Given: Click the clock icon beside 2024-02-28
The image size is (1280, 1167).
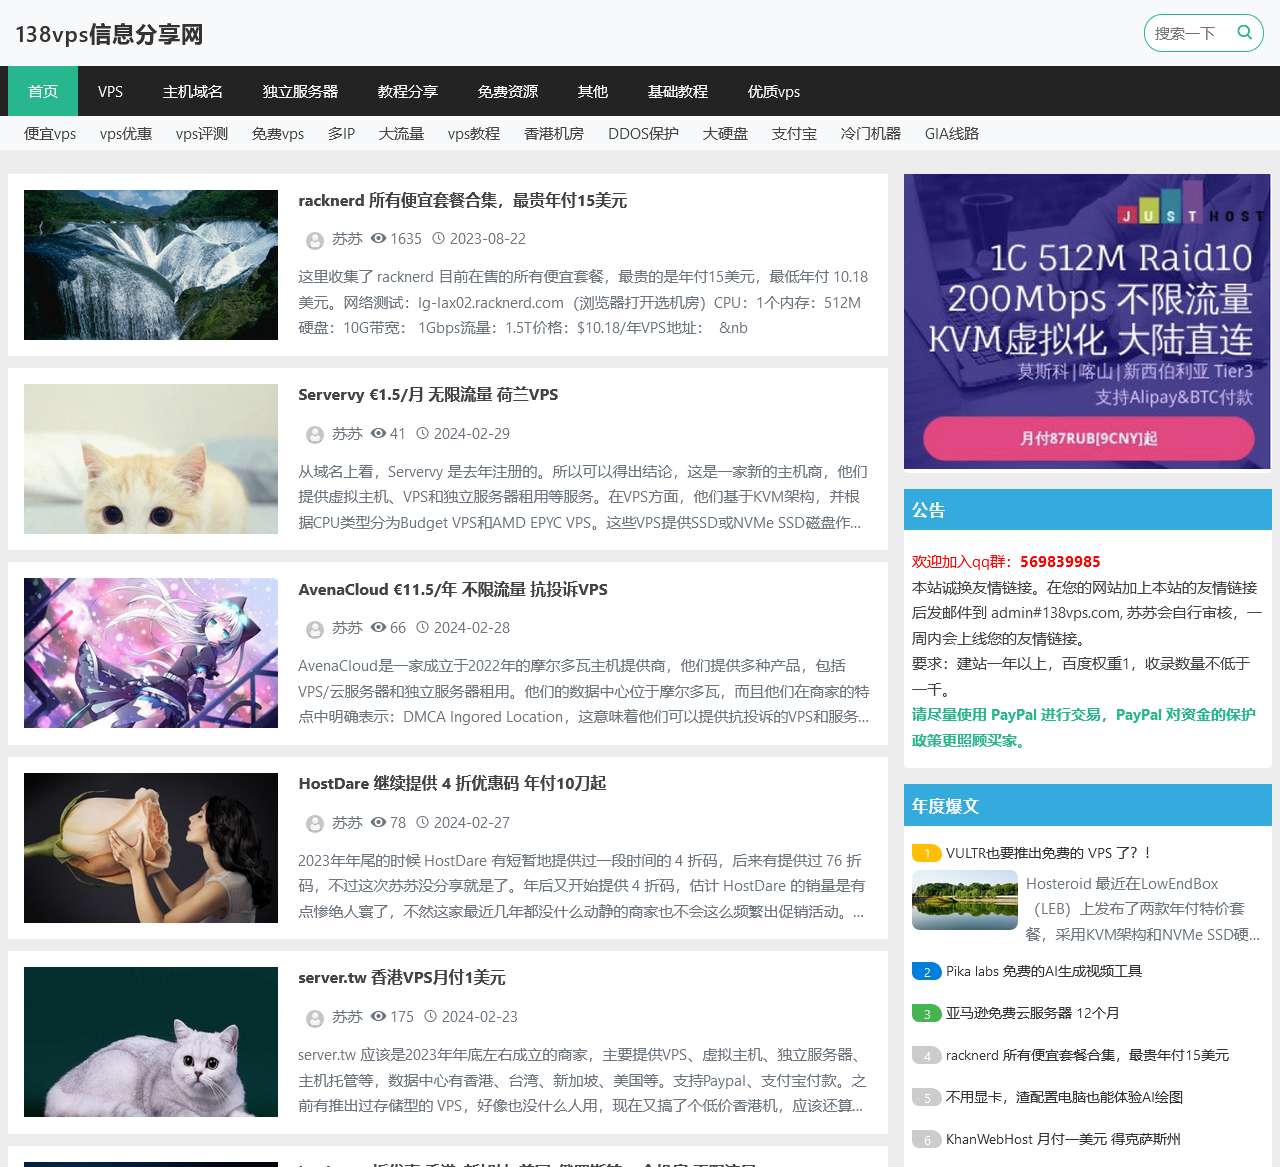Looking at the screenshot, I should (422, 628).
